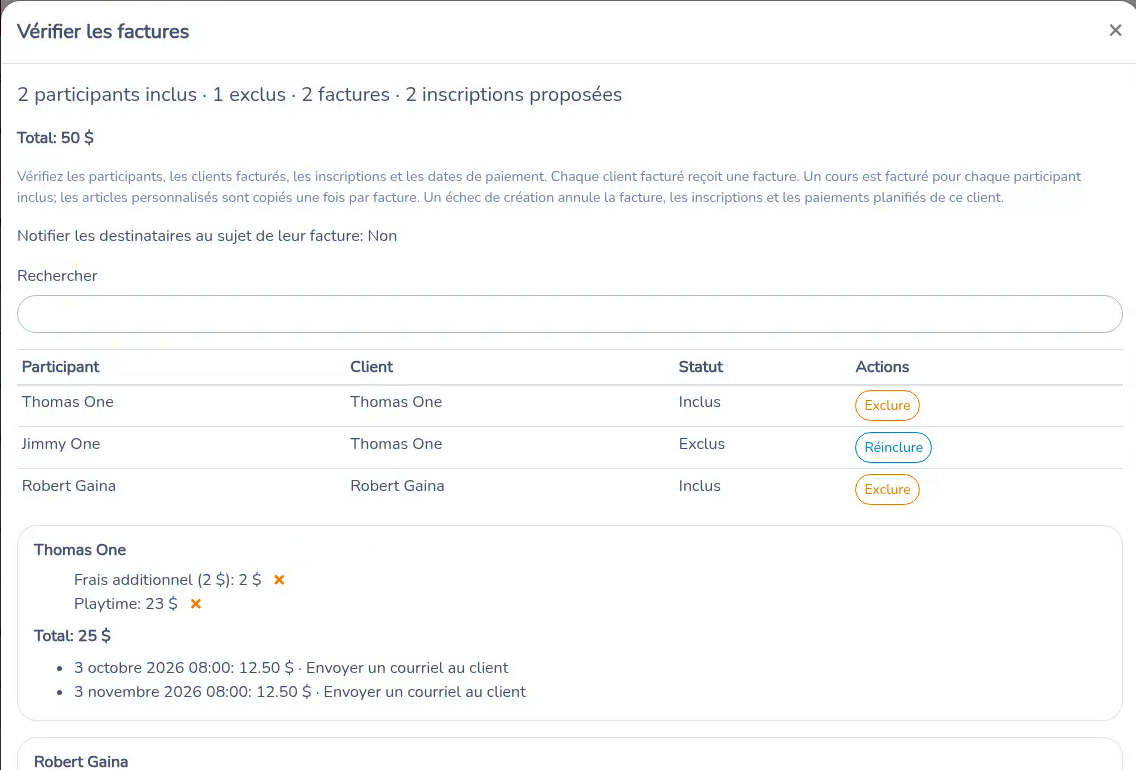The width and height of the screenshot is (1136, 770).
Task: Select the Total: 50 $ text
Action: [x=55, y=138]
